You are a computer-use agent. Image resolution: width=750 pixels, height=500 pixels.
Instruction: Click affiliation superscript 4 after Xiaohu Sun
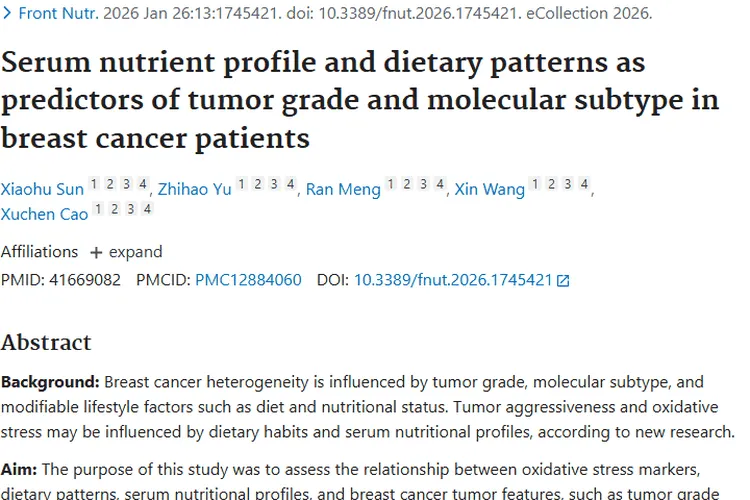tap(142, 184)
